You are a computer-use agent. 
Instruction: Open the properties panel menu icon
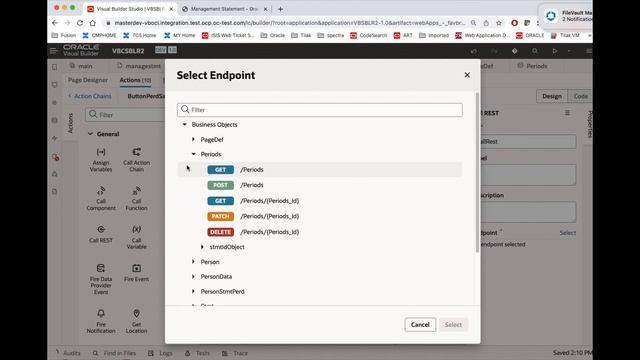click(x=567, y=113)
